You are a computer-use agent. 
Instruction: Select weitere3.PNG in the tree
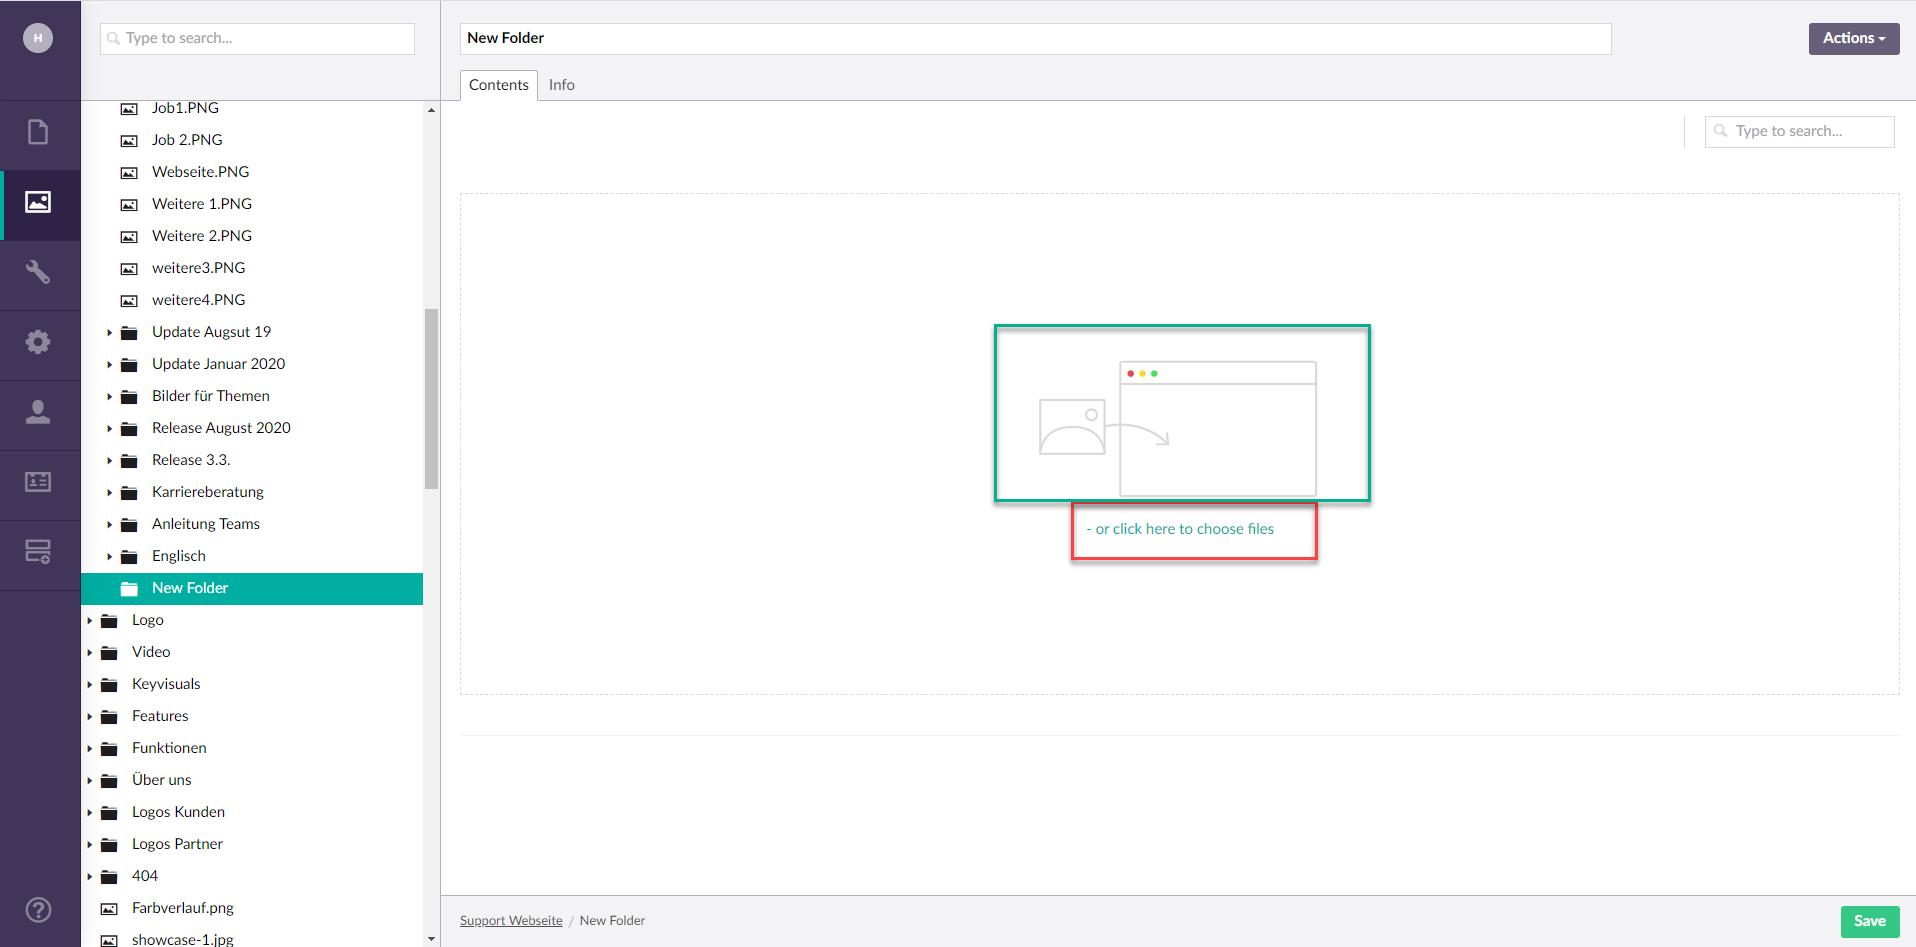[198, 268]
